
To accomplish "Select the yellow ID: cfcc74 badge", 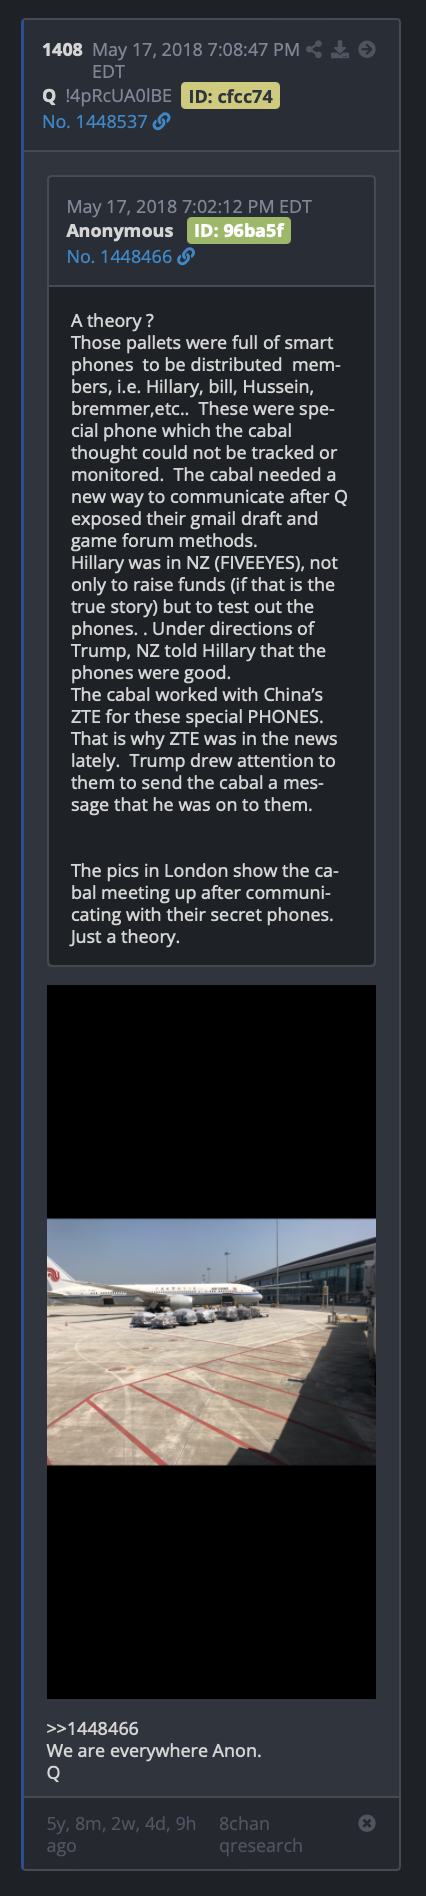I will click(x=230, y=96).
